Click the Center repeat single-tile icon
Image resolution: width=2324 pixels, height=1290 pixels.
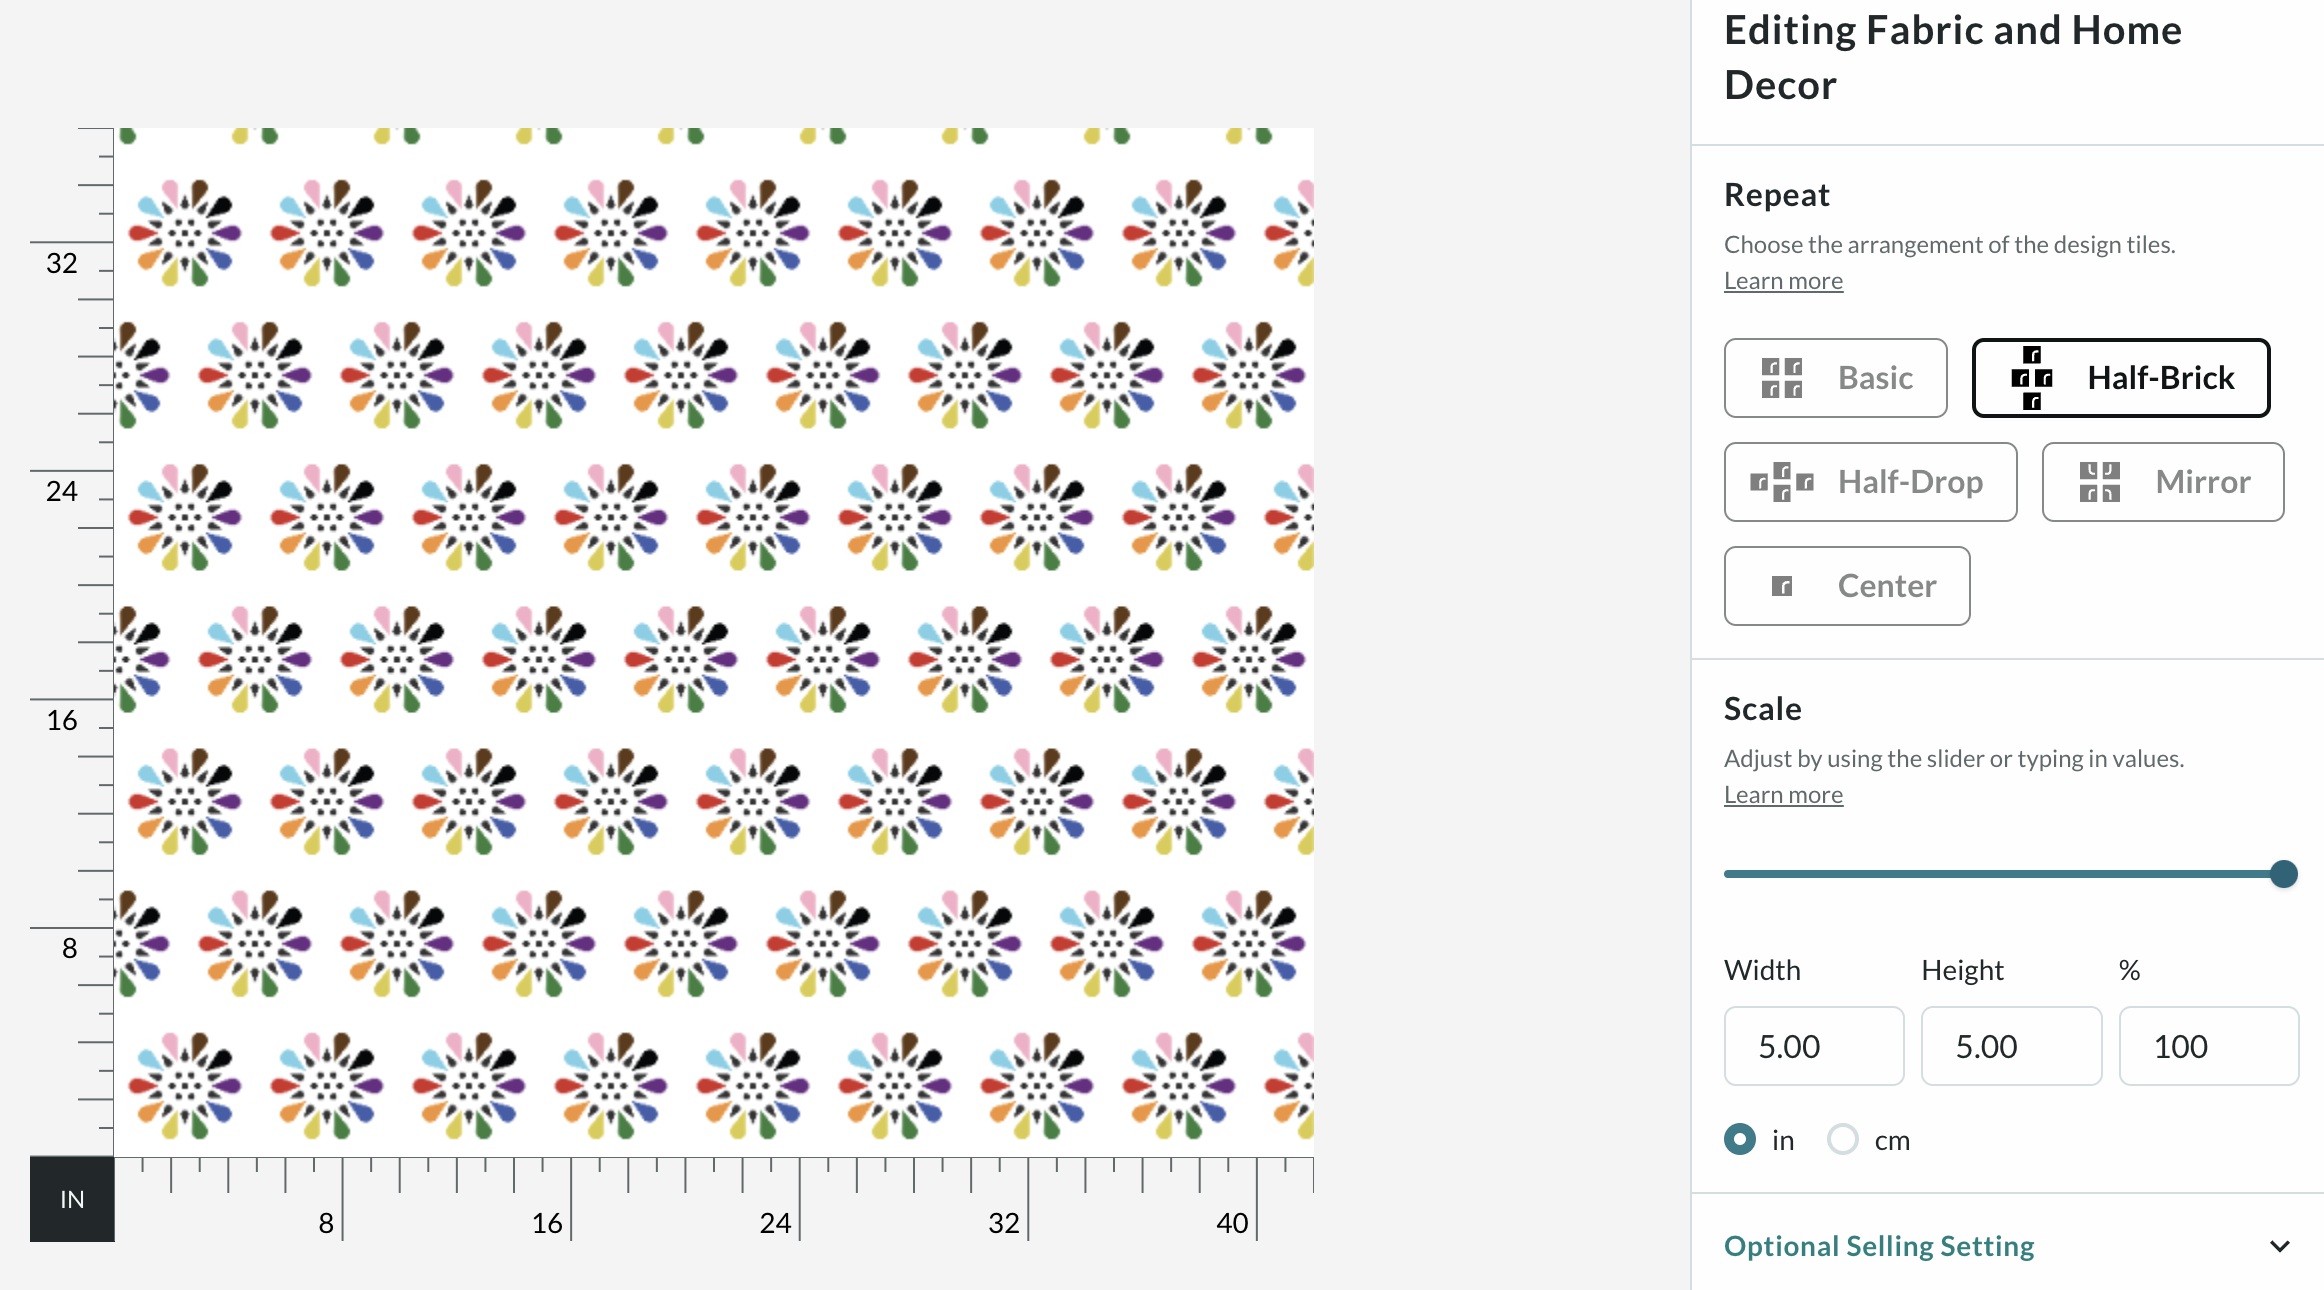pyautogui.click(x=1781, y=586)
